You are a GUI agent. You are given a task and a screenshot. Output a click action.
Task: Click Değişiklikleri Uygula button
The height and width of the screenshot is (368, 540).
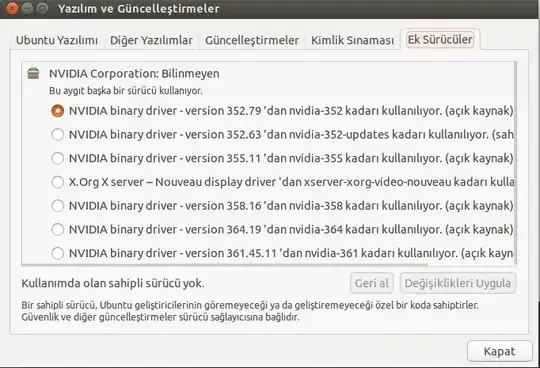pyautogui.click(x=458, y=283)
